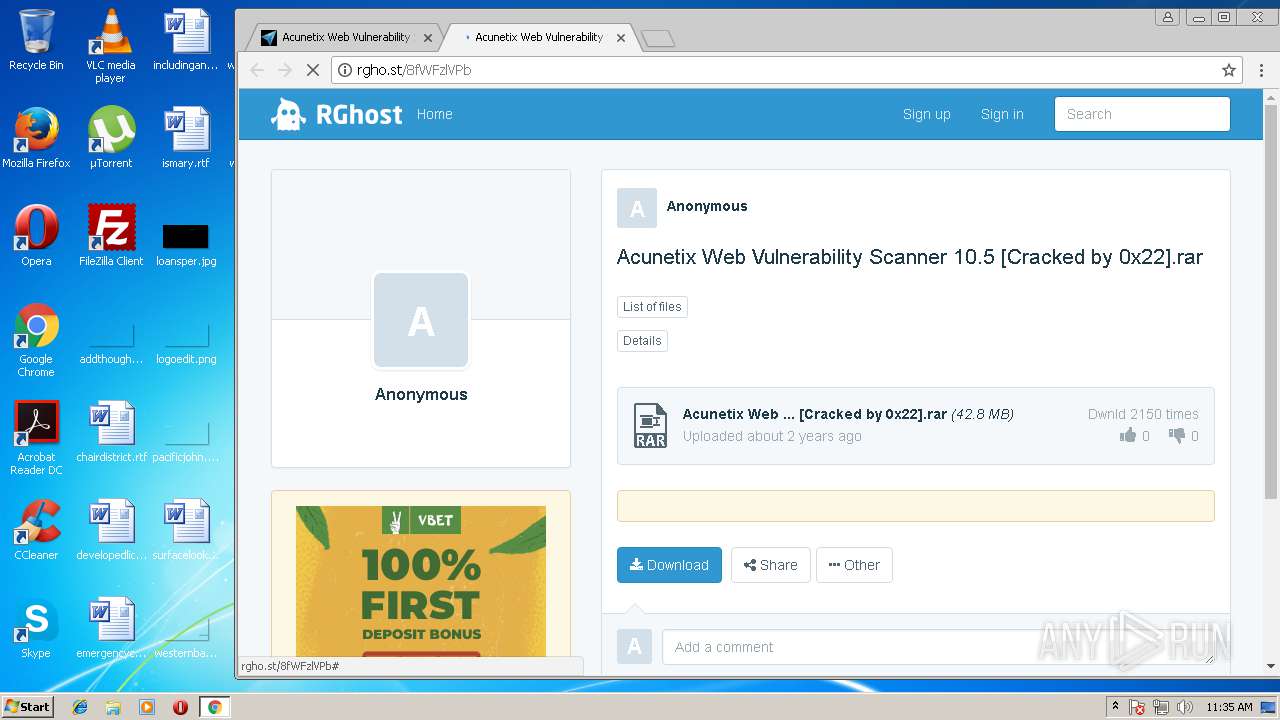Open ismary.rtf document icon
1280x720 pixels.
pos(186,138)
